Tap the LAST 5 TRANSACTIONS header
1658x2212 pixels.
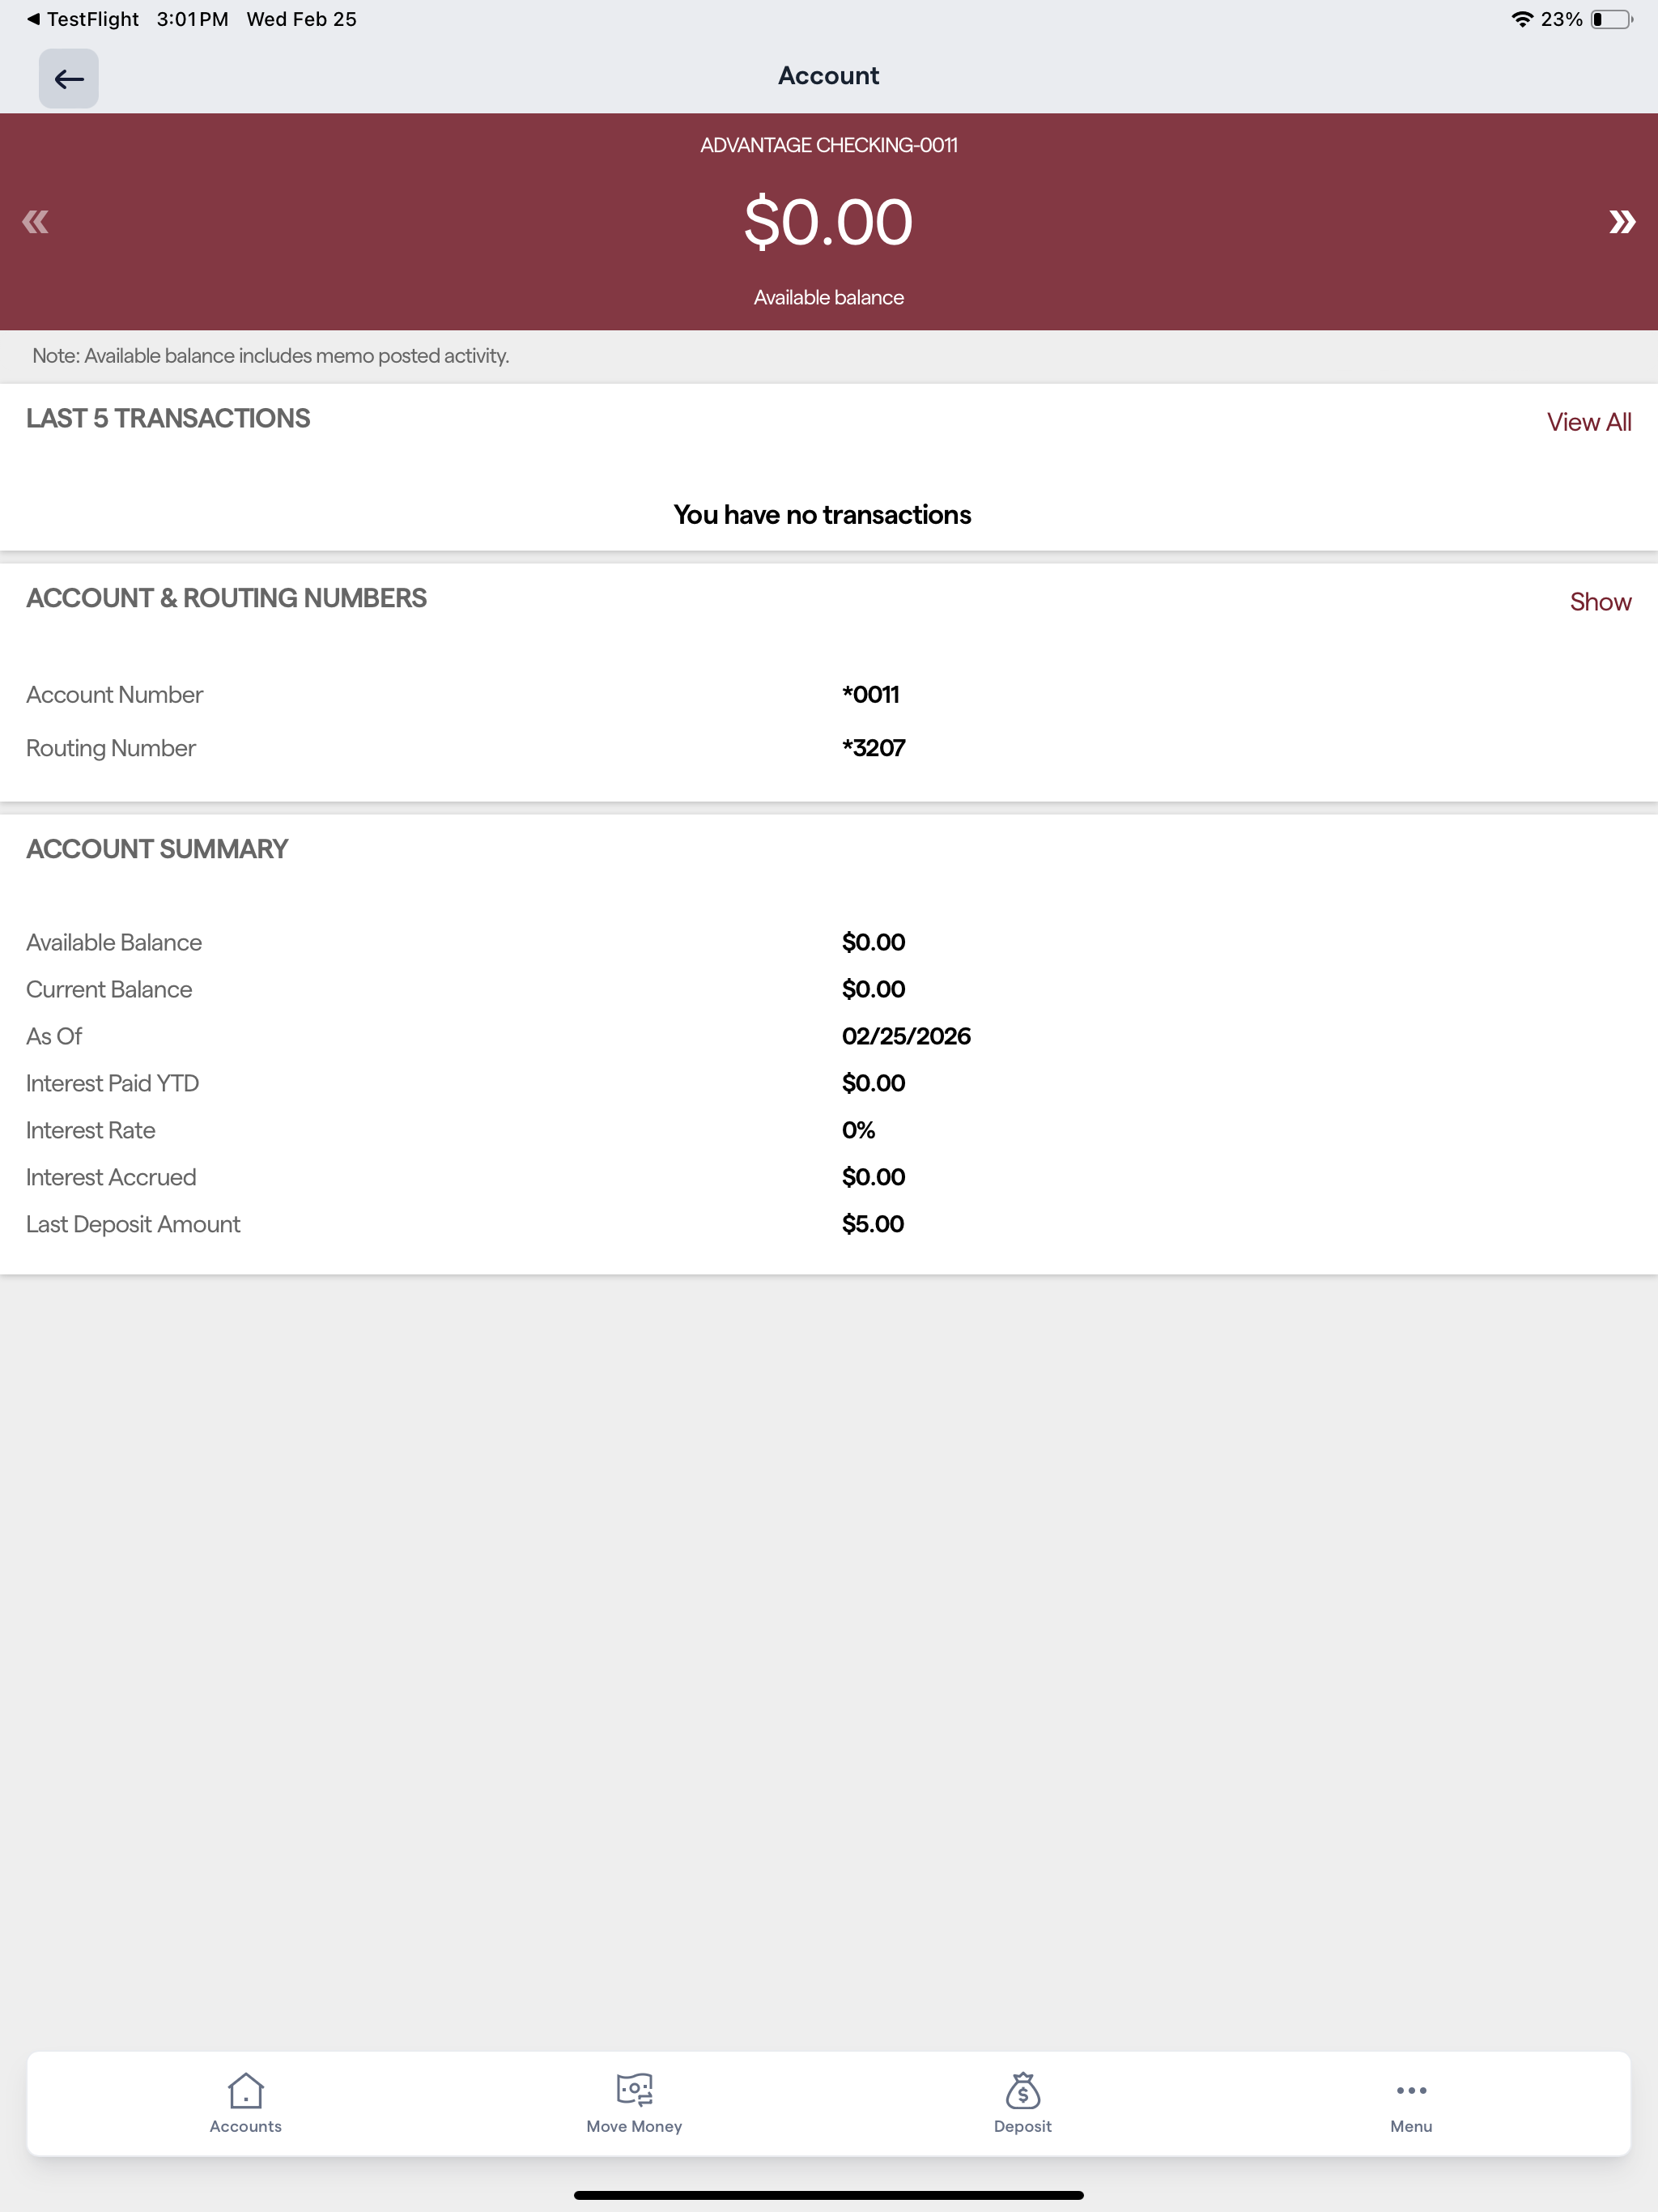tap(168, 418)
